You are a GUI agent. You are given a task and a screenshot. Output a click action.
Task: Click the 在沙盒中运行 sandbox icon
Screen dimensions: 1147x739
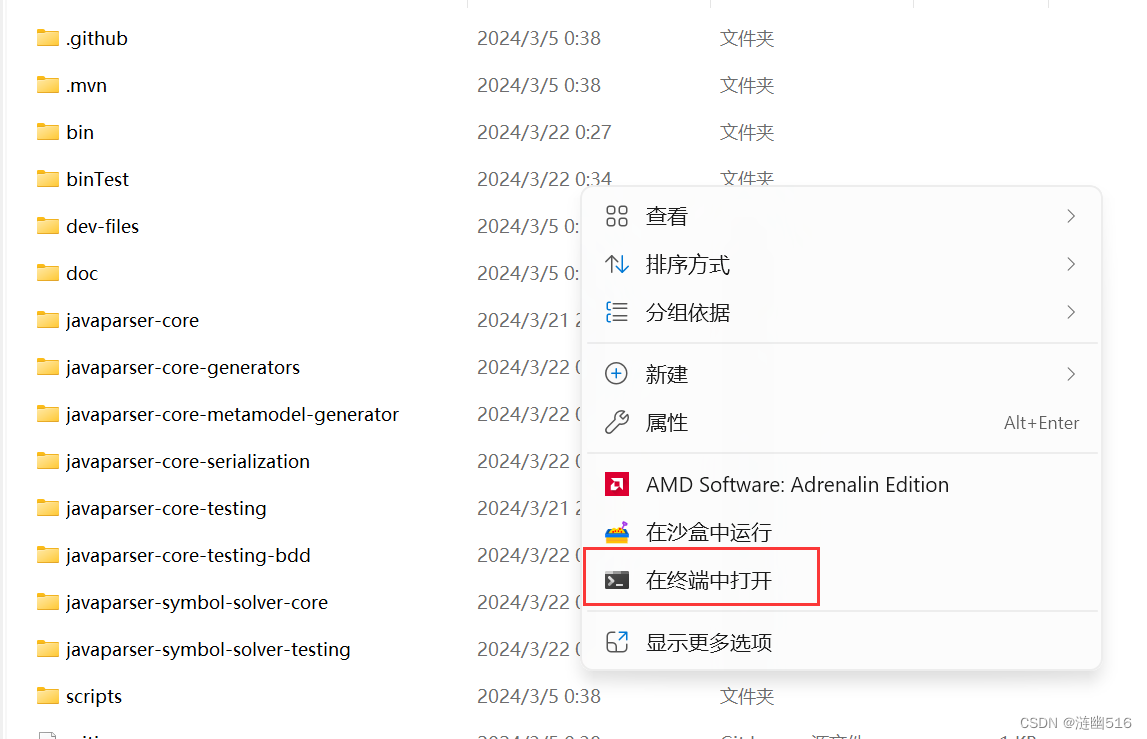pyautogui.click(x=617, y=532)
